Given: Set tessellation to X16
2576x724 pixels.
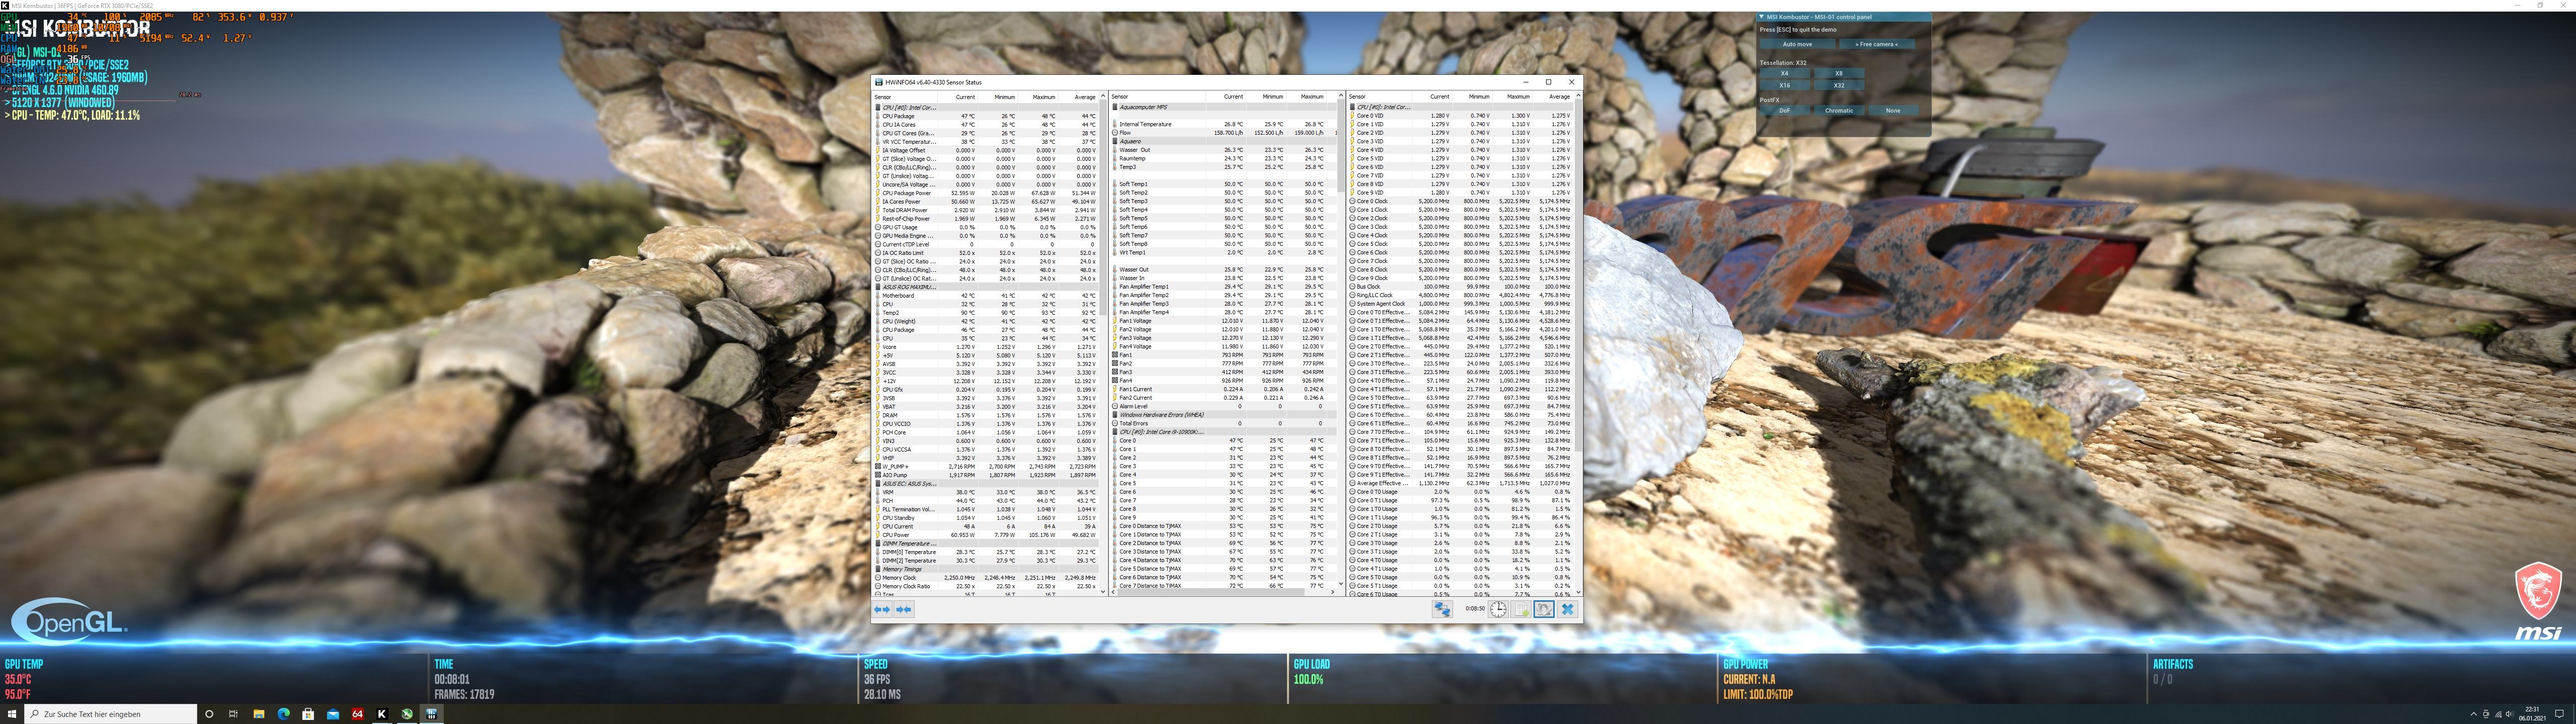Looking at the screenshot, I should click(1784, 85).
